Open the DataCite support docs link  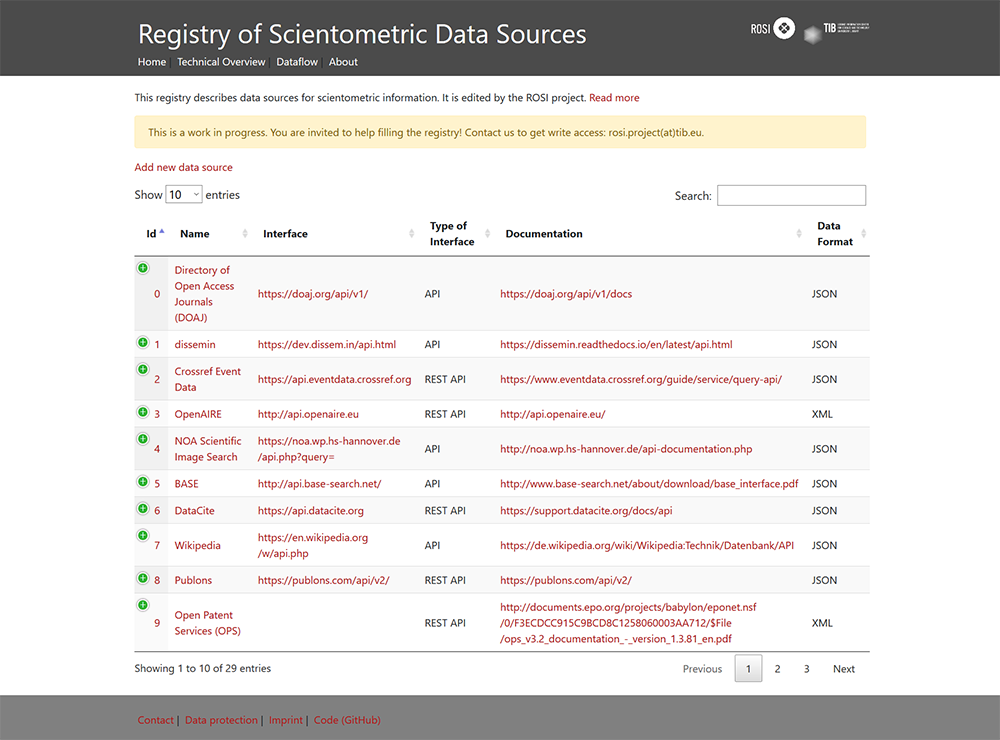586,511
